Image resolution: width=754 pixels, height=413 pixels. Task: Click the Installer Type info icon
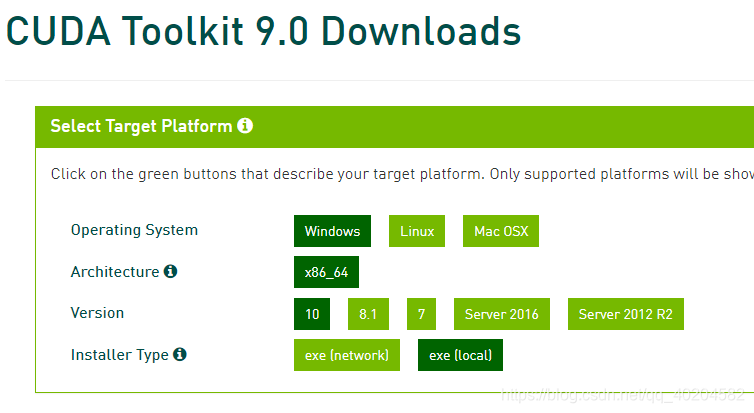click(180, 354)
